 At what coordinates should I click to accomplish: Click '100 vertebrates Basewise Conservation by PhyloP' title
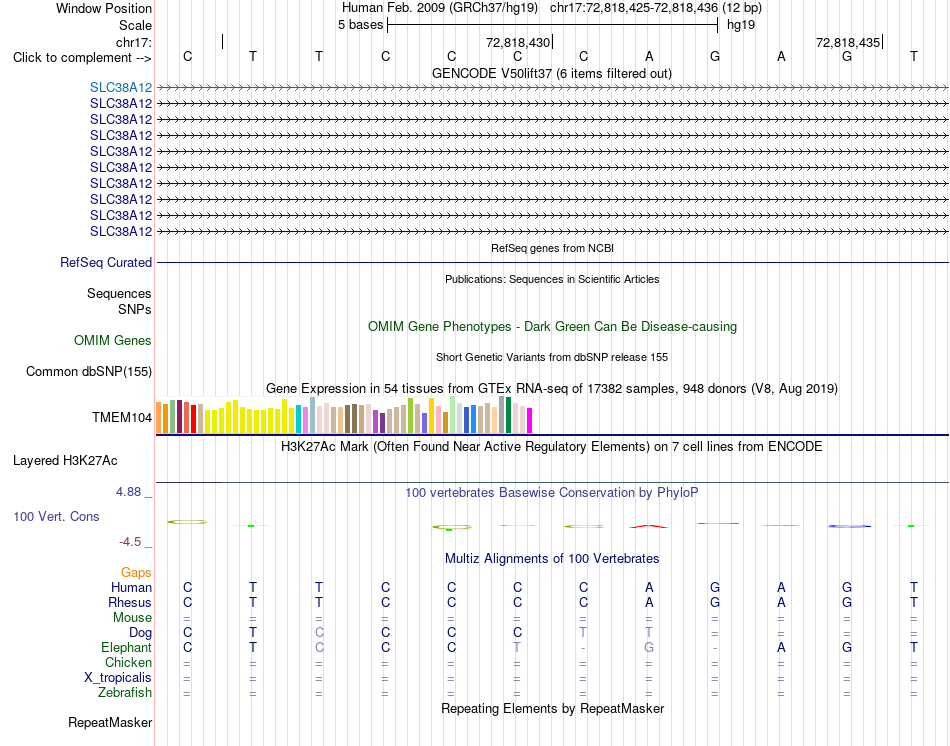click(552, 493)
